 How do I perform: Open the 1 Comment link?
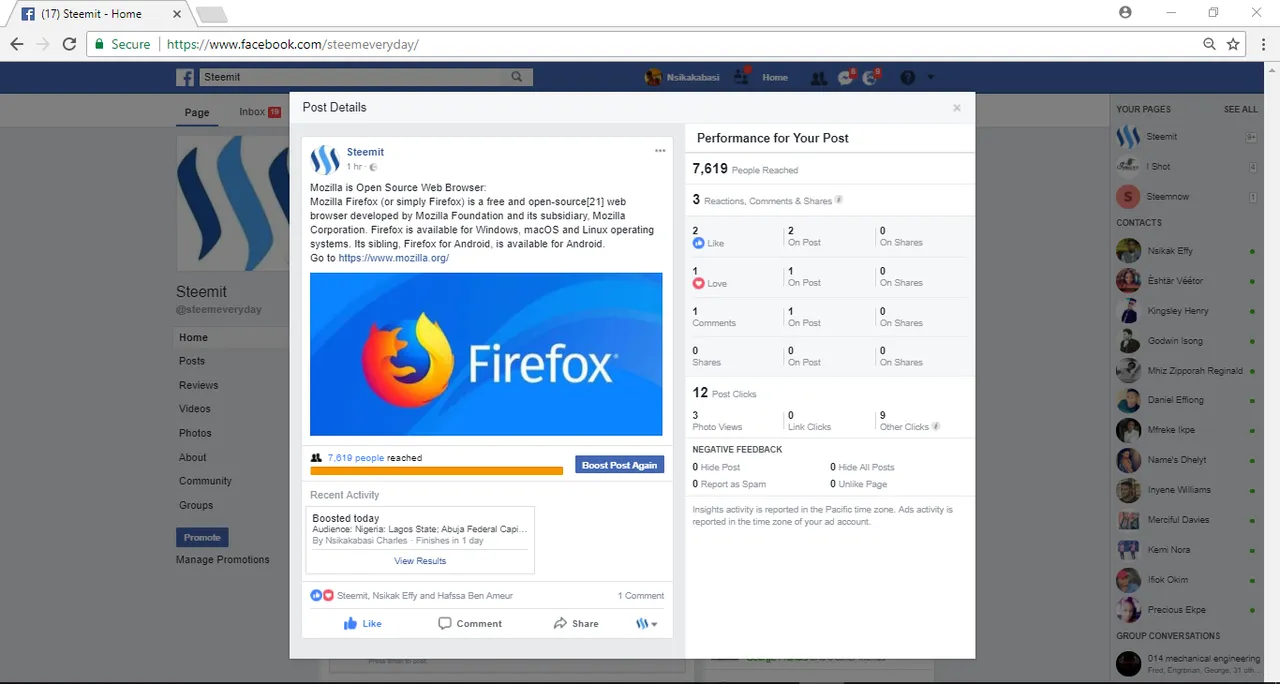(641, 595)
